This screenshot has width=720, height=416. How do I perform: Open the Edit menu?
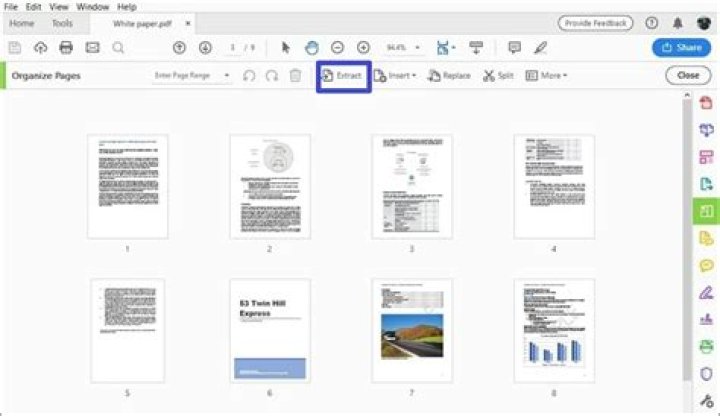[34, 7]
